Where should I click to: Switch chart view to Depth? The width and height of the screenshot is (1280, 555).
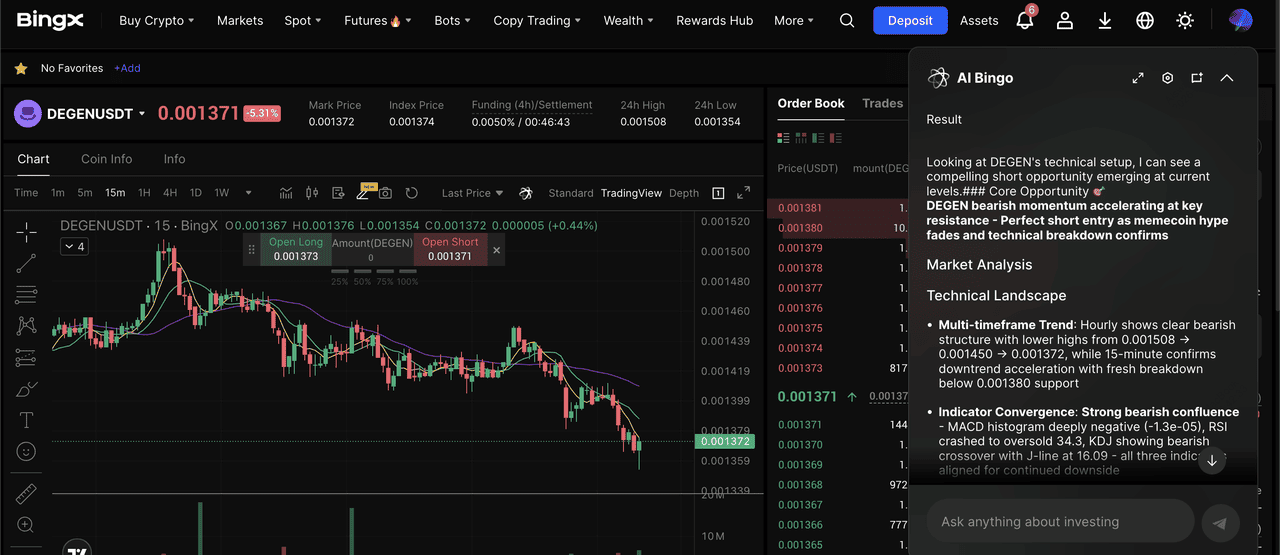click(684, 193)
